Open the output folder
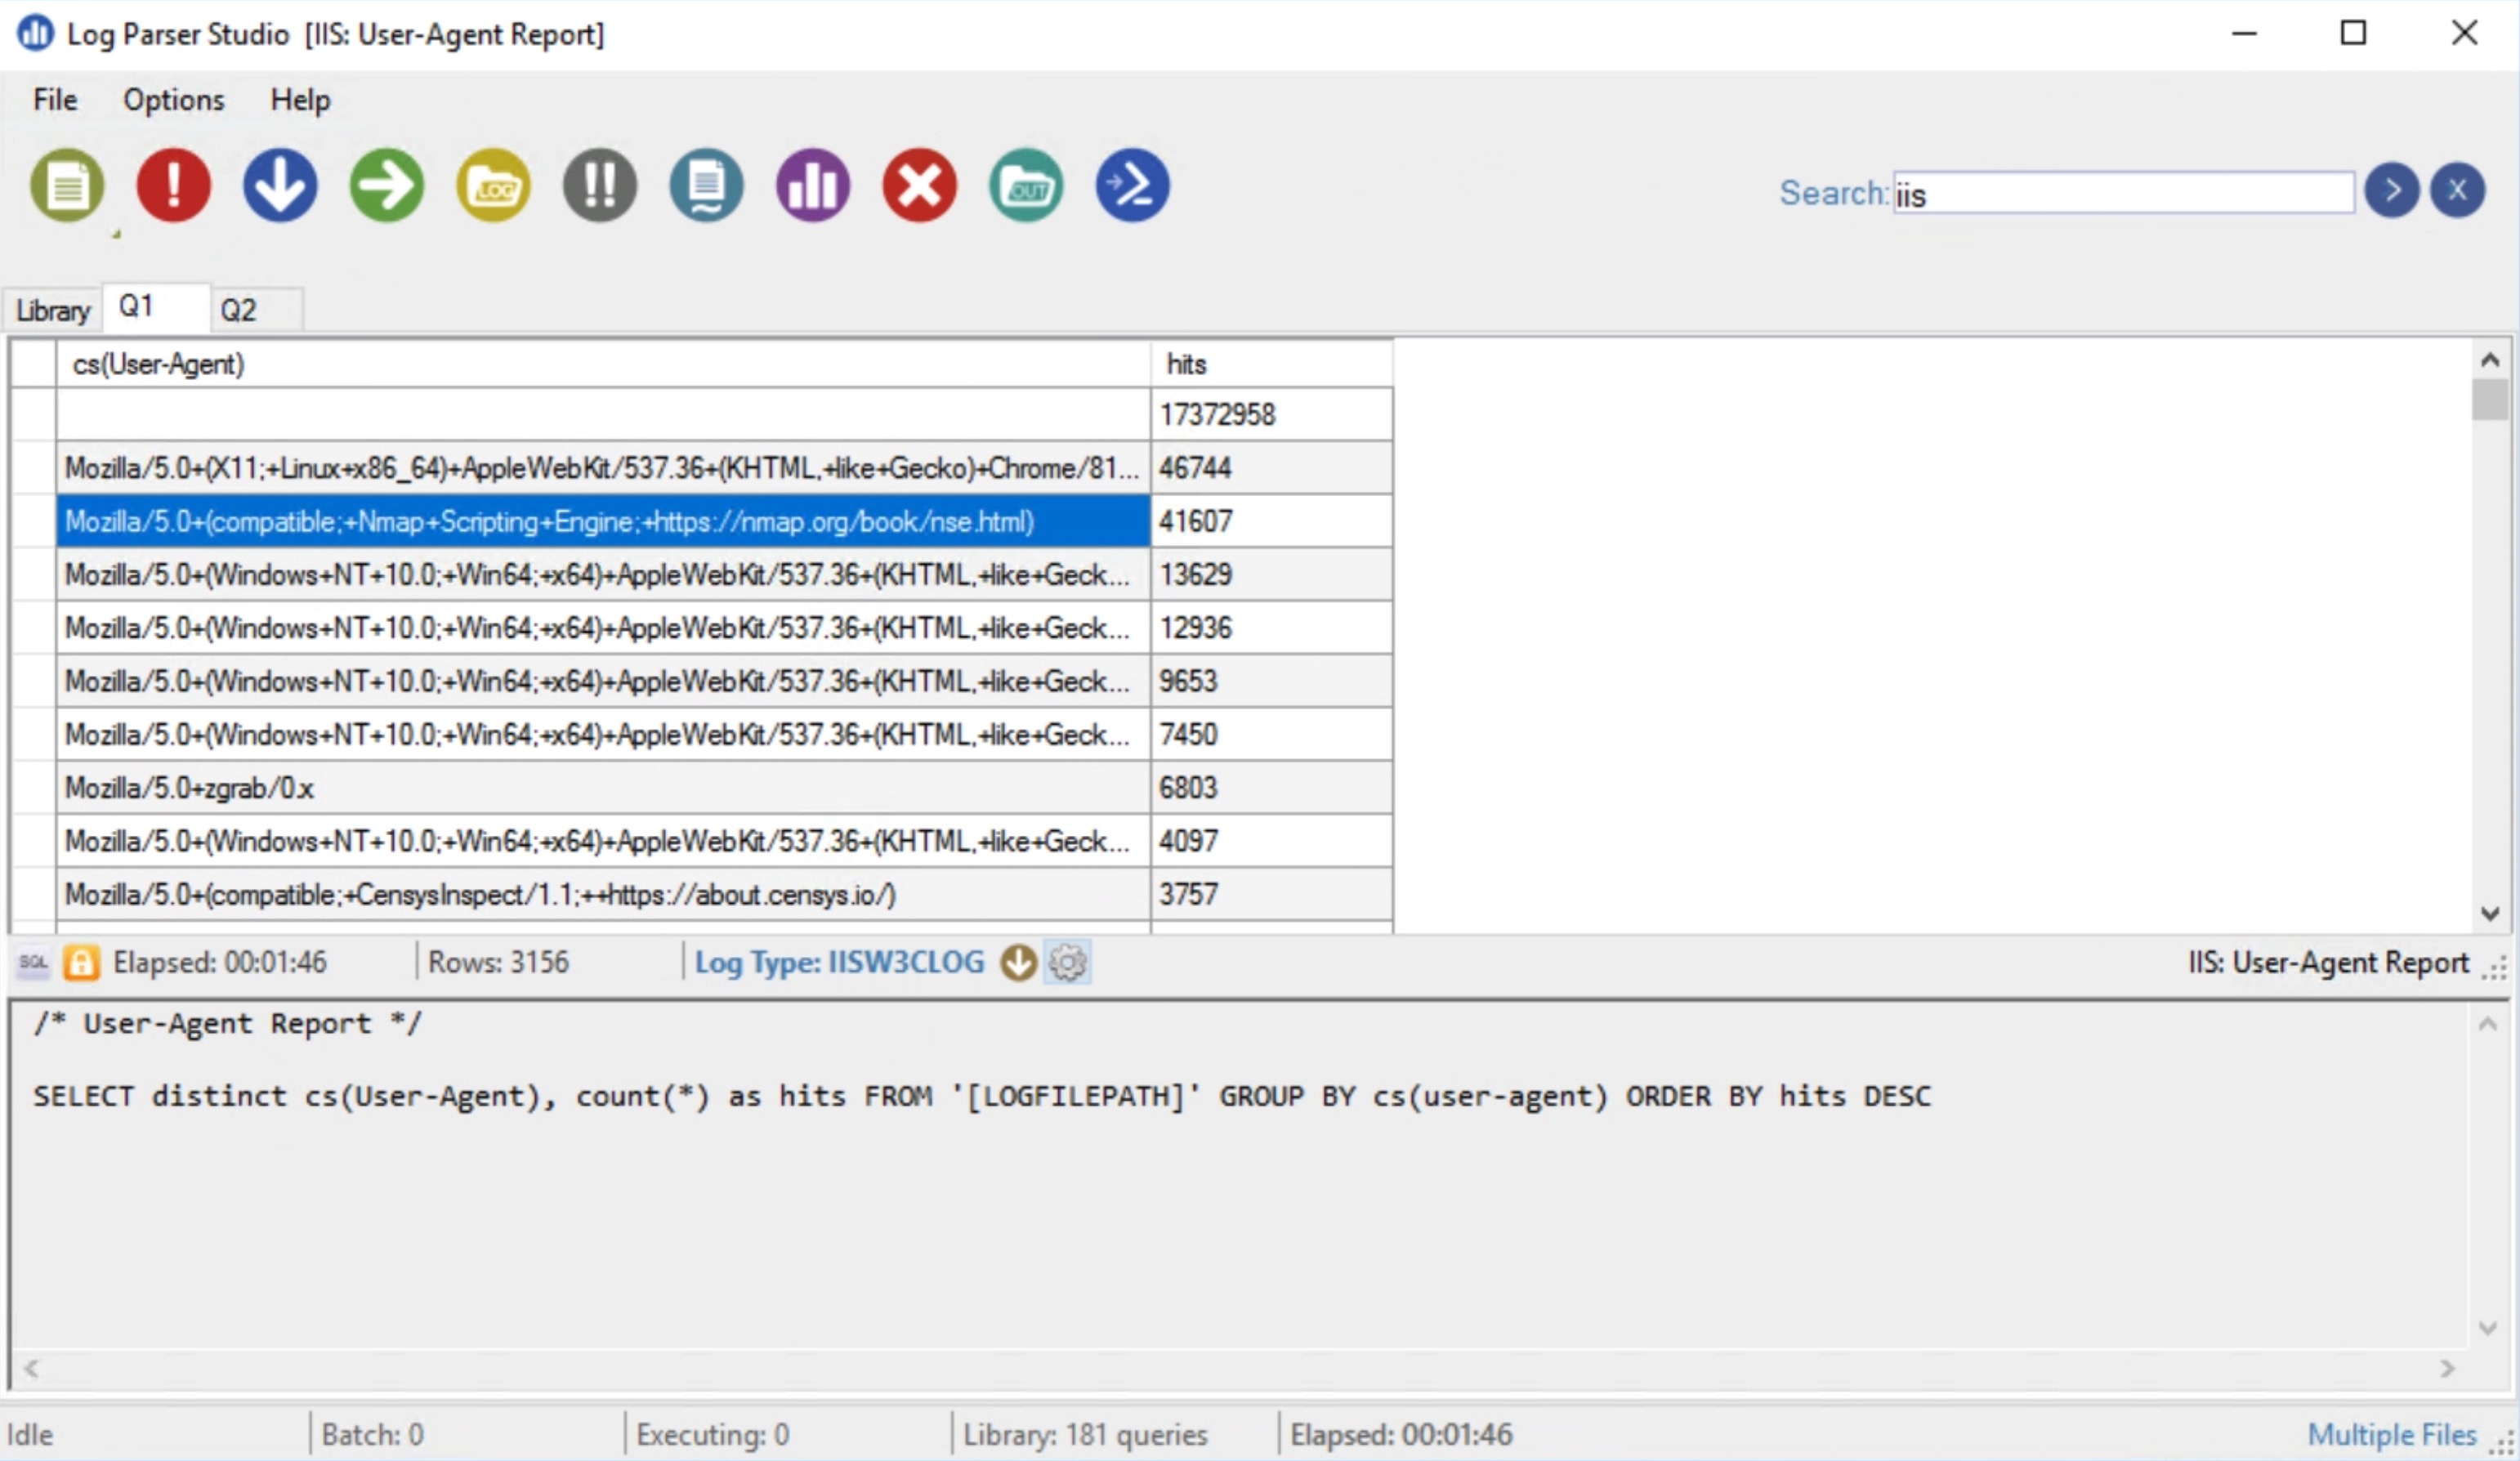Image resolution: width=2520 pixels, height=1461 pixels. pyautogui.click(x=1026, y=185)
